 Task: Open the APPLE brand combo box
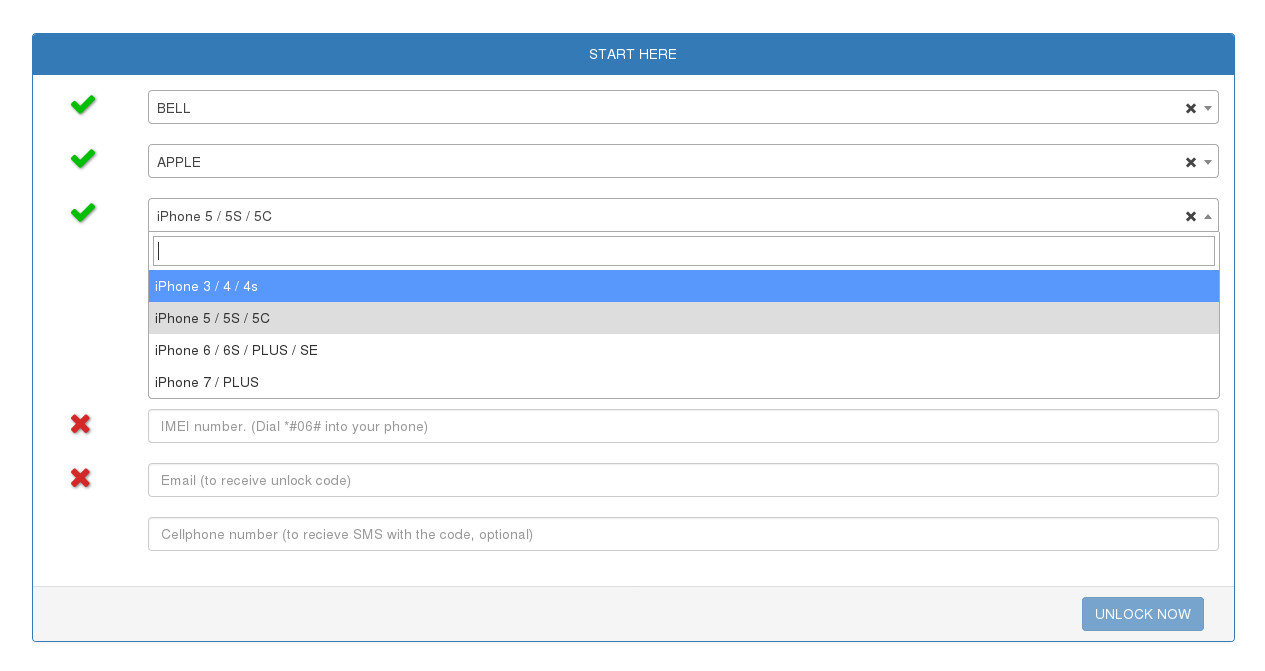pos(683,162)
